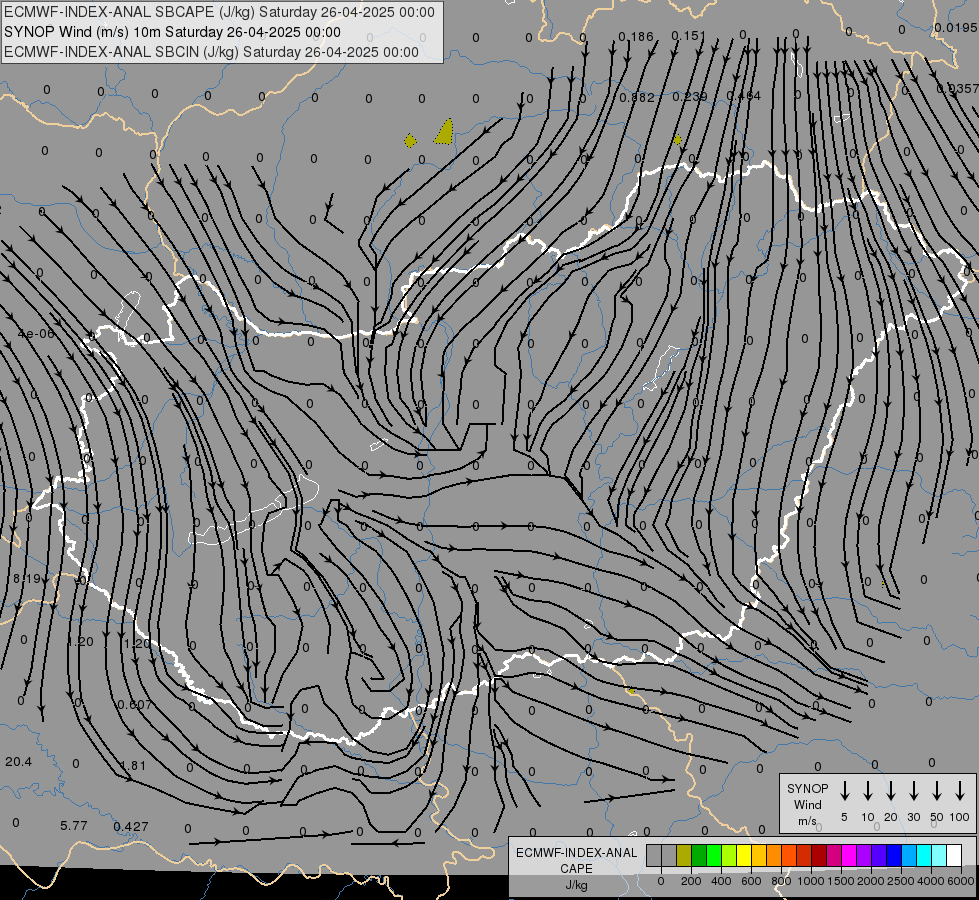
Task: Select the pure blue swatch before 2500
Action: 893,855
